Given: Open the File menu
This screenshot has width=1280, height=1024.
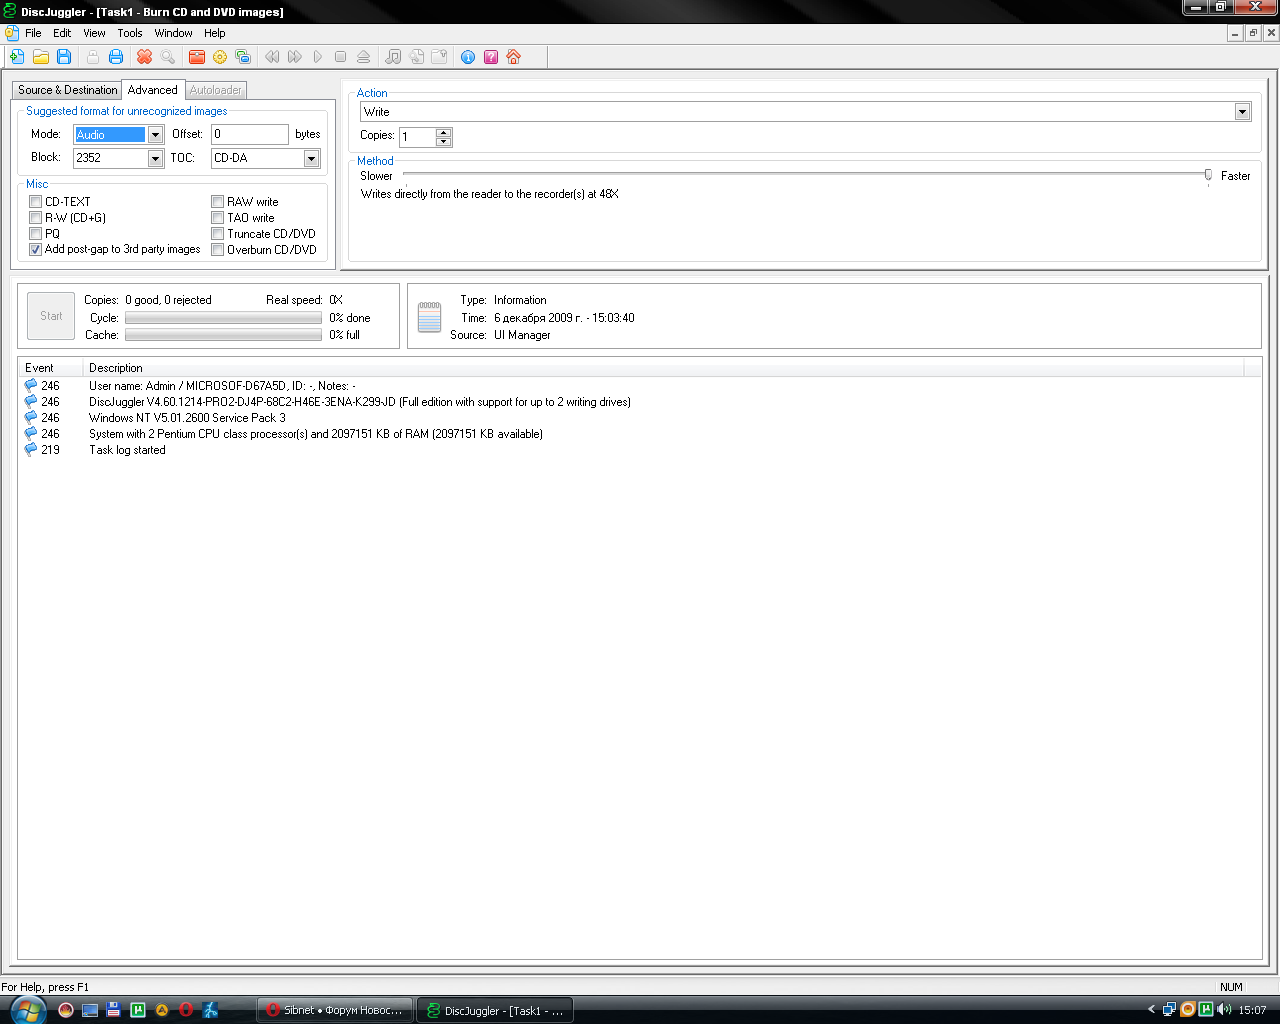Looking at the screenshot, I should pos(33,33).
